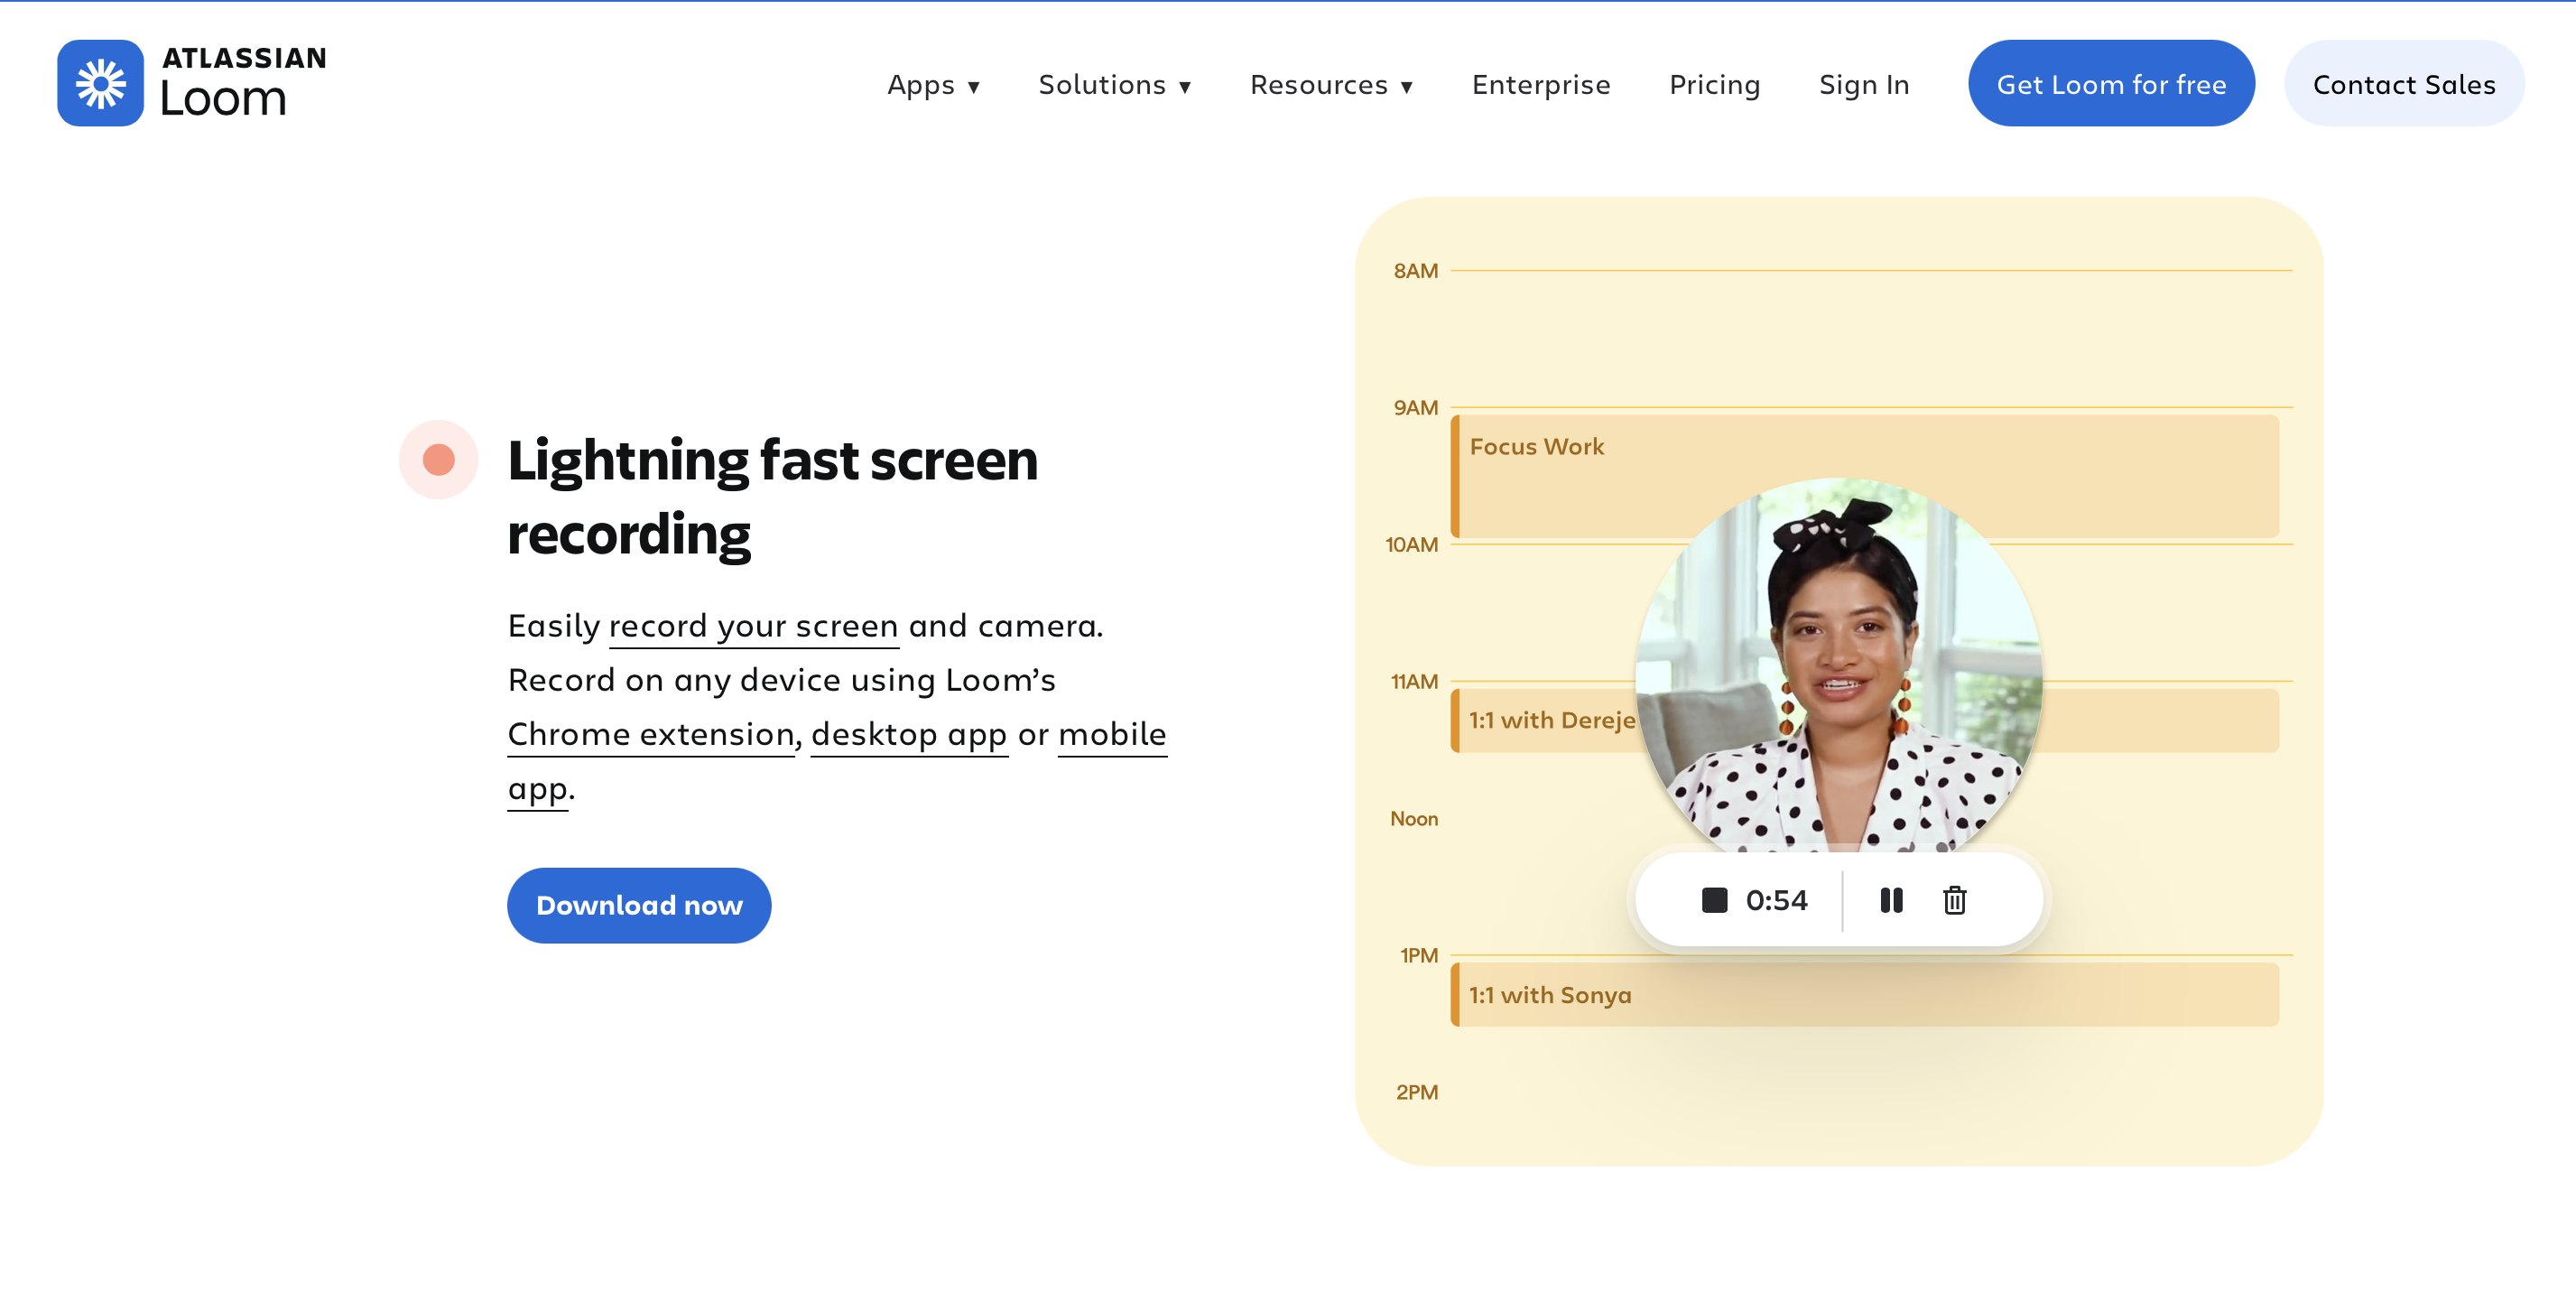The height and width of the screenshot is (1302, 2576).
Task: Pause the recording with pause icon
Action: click(x=1890, y=901)
